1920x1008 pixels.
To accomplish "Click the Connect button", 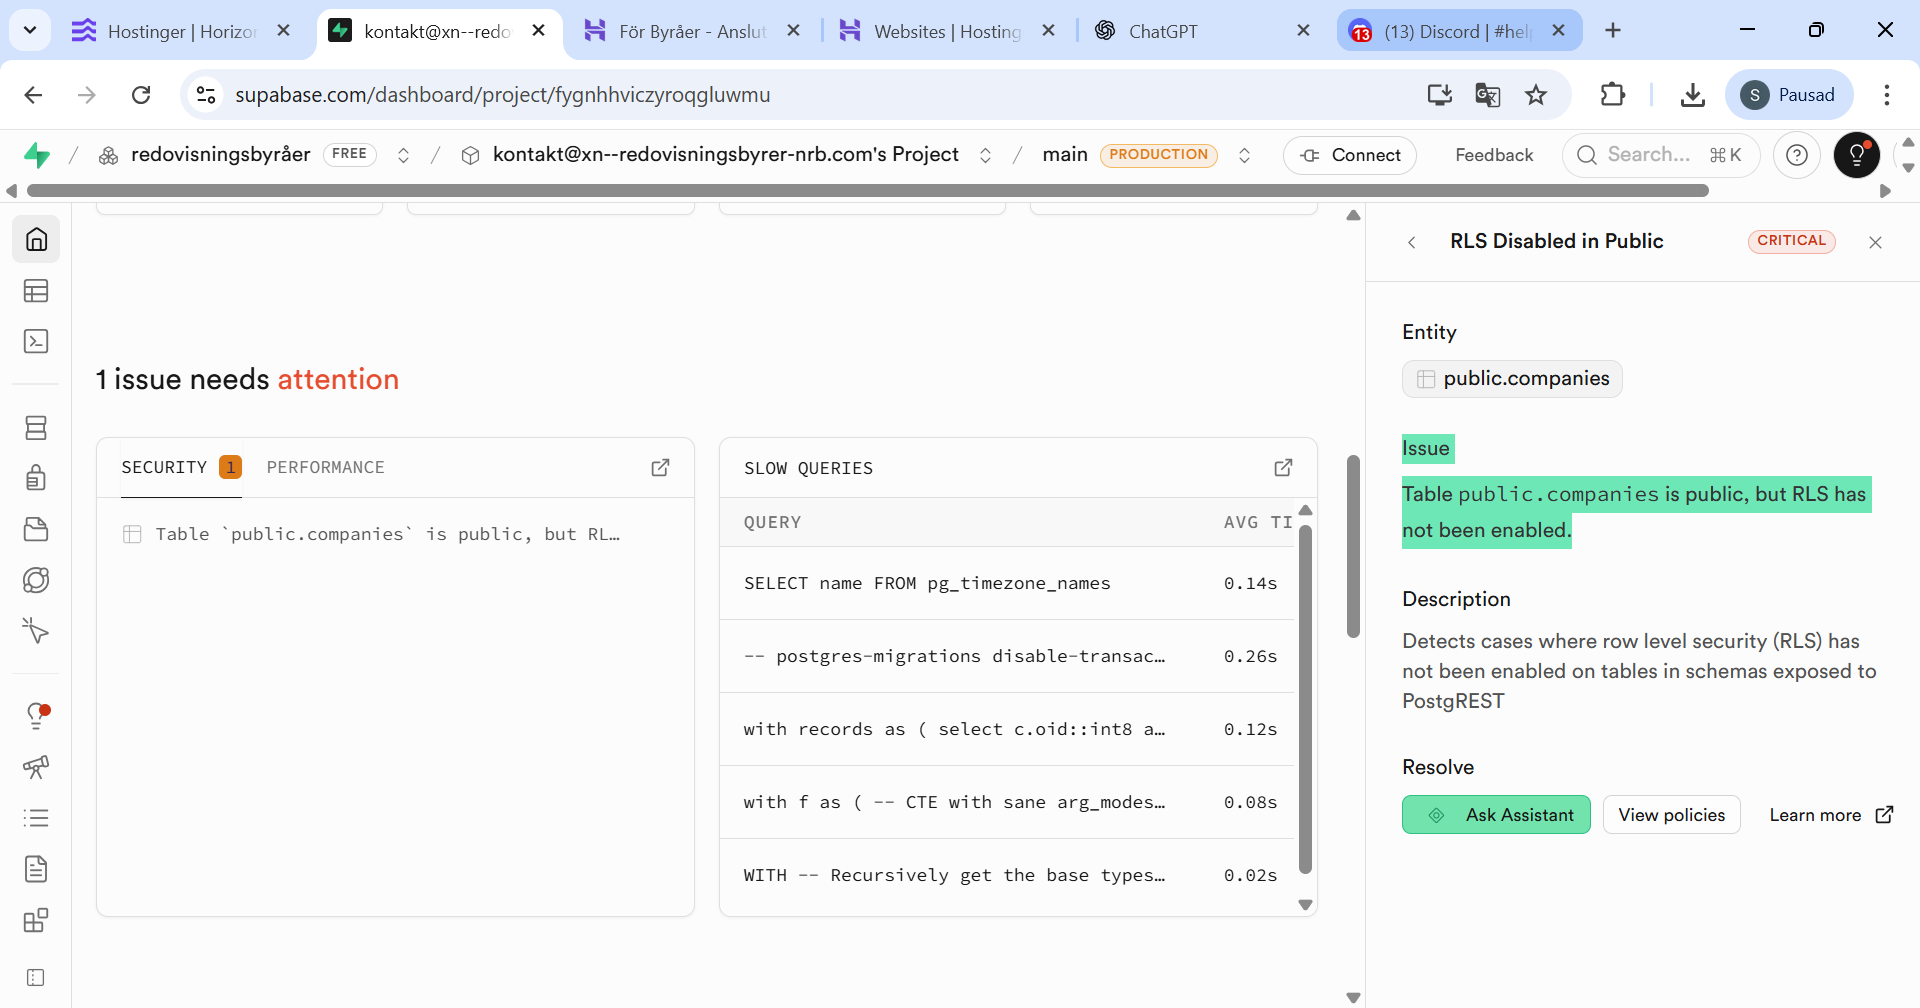I will (1350, 155).
